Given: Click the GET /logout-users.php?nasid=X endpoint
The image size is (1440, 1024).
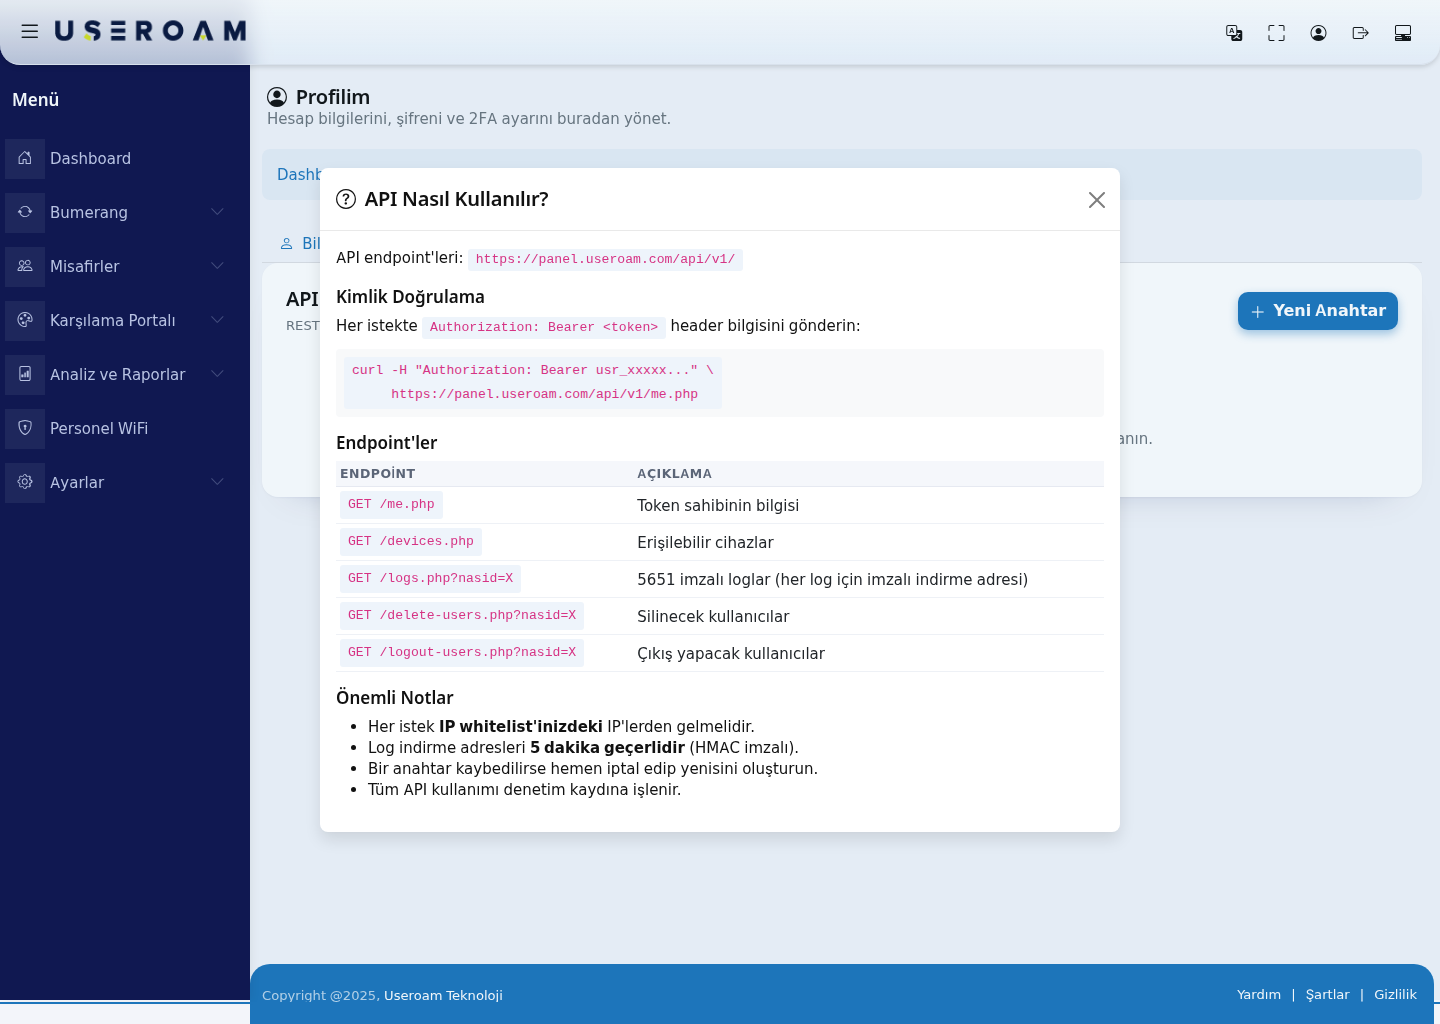Looking at the screenshot, I should point(462,653).
